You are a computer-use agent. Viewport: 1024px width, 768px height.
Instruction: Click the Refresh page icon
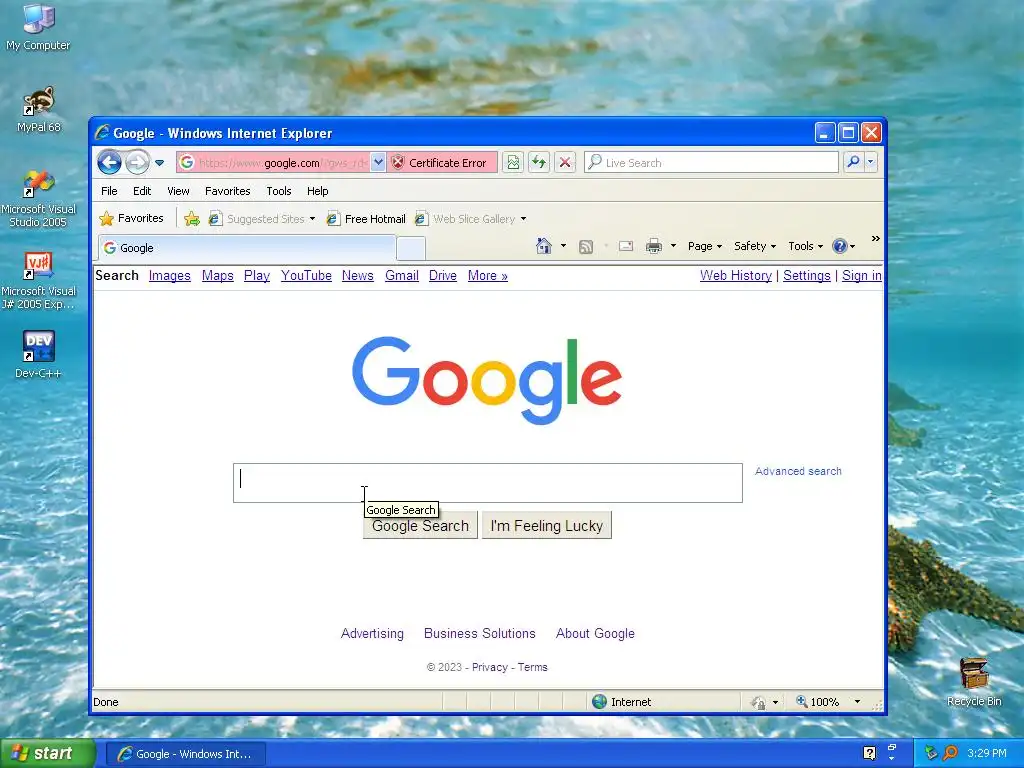click(x=539, y=163)
